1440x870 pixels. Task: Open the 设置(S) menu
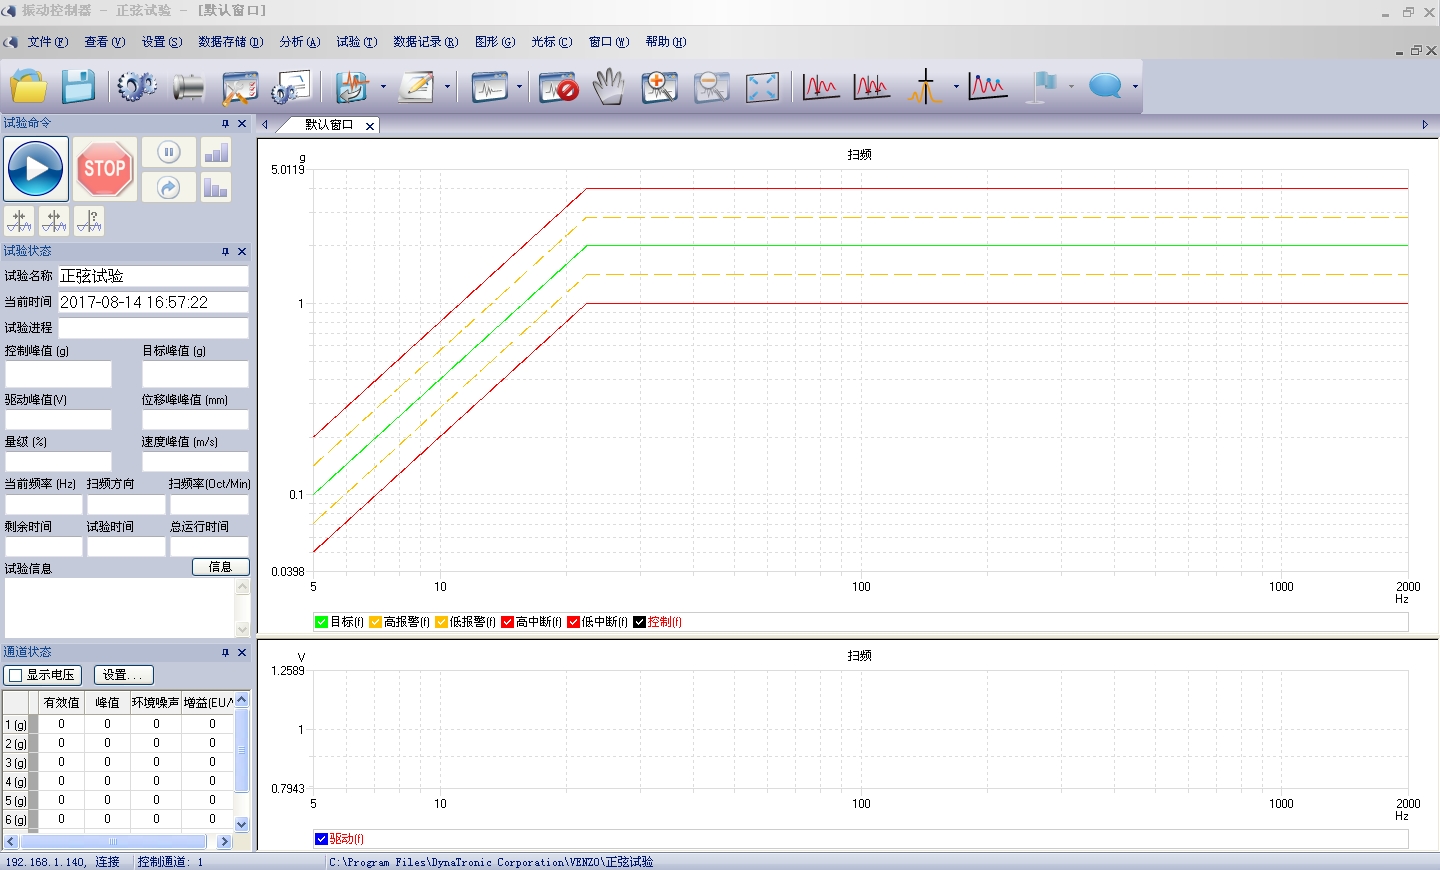coord(161,42)
